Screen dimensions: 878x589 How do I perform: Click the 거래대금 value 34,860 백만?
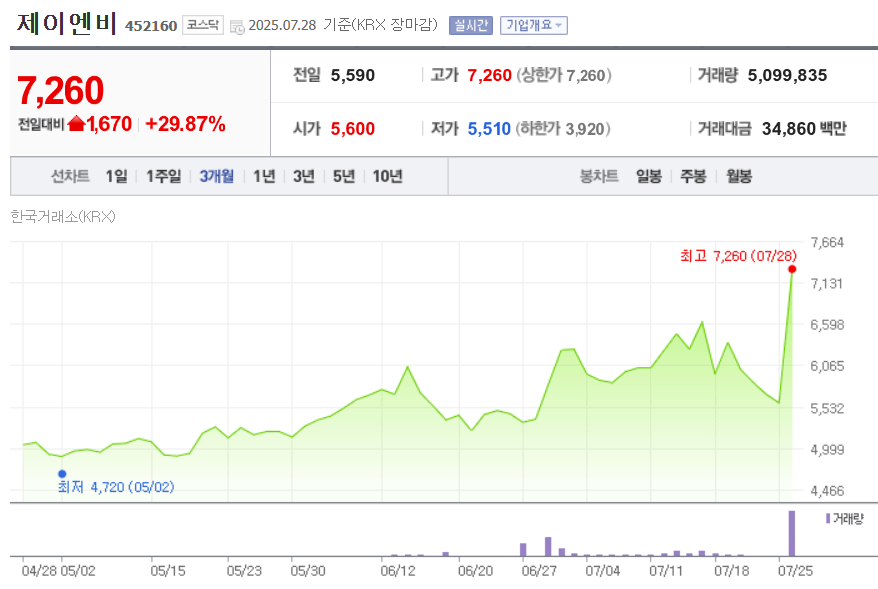point(804,129)
